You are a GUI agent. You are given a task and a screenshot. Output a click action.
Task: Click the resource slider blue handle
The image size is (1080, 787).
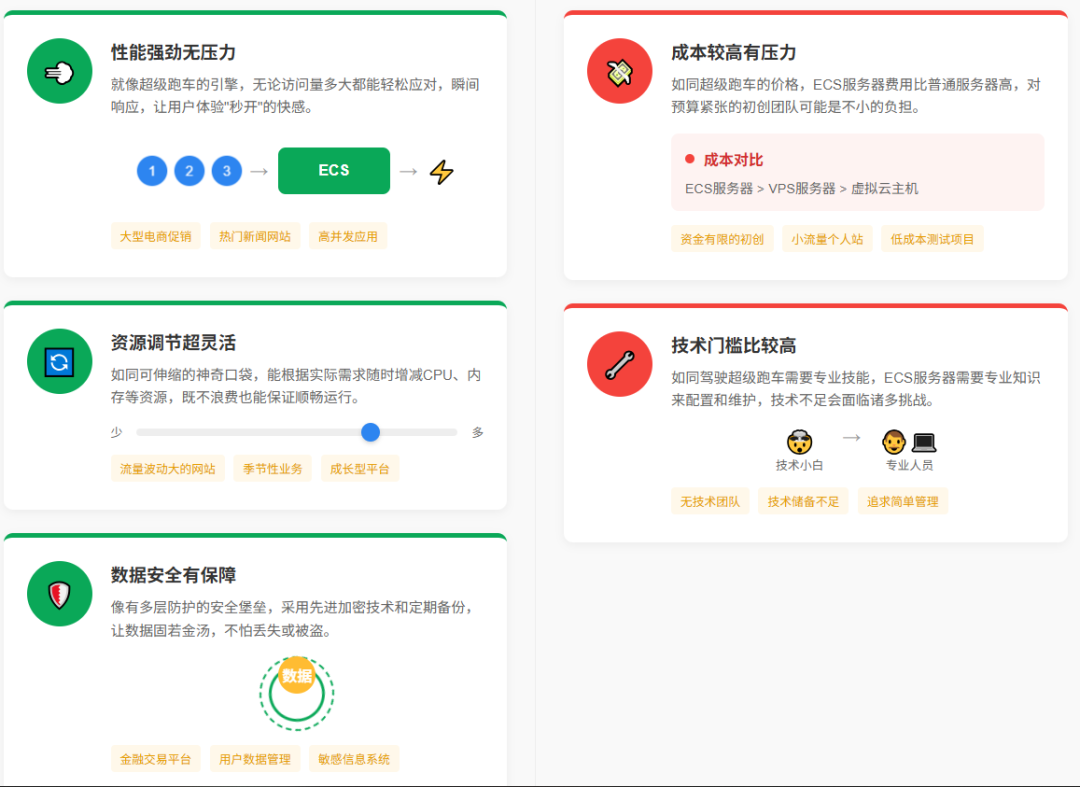371,432
